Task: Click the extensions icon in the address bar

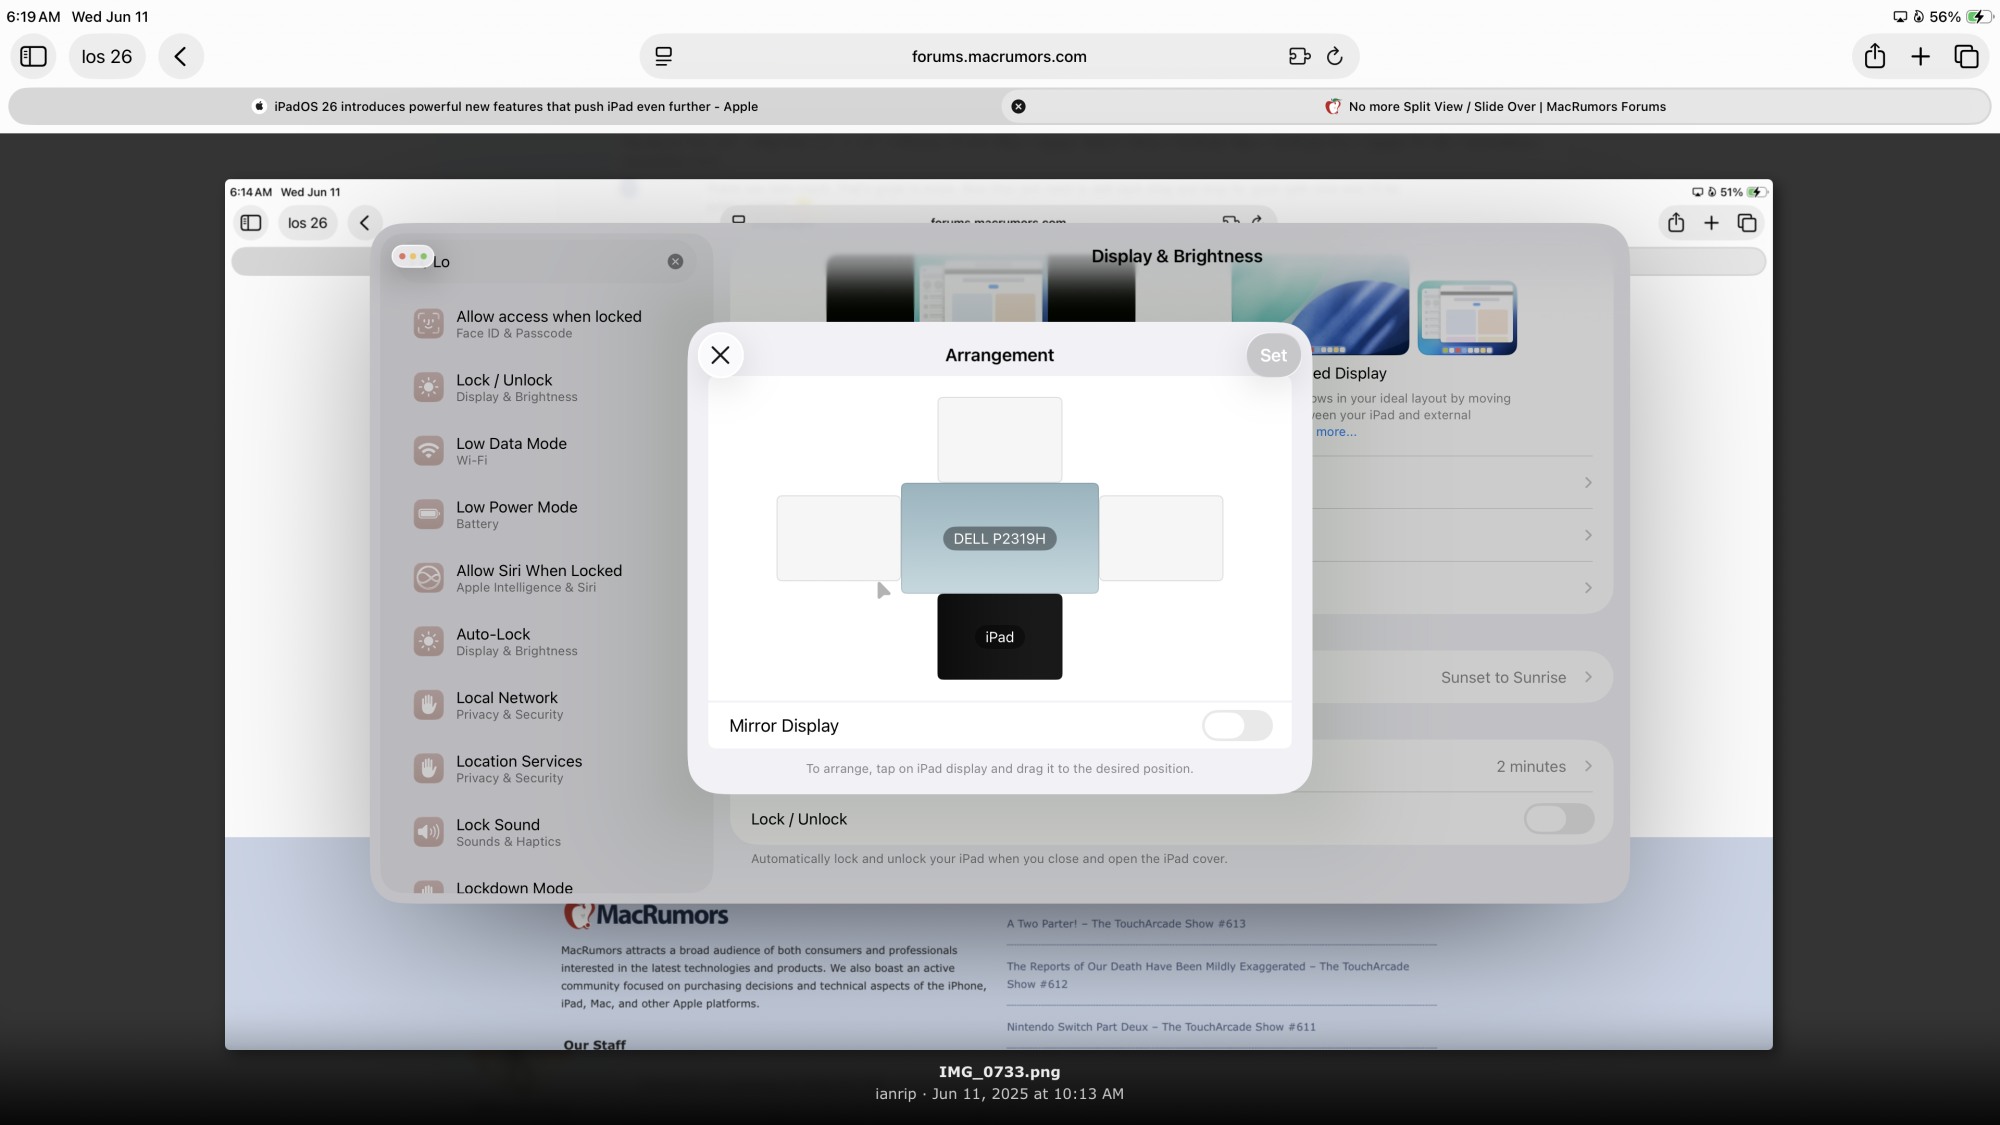Action: pos(1299,56)
